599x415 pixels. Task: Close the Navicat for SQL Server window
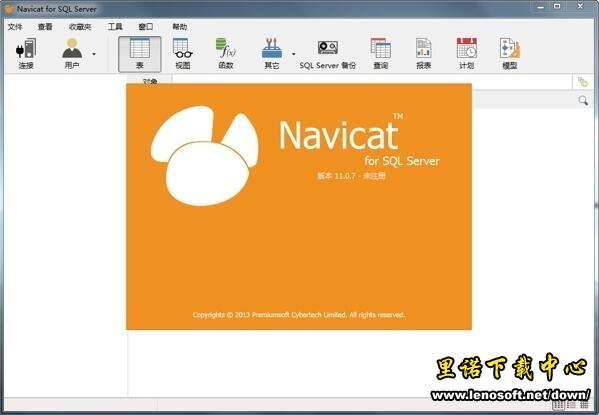point(580,6)
